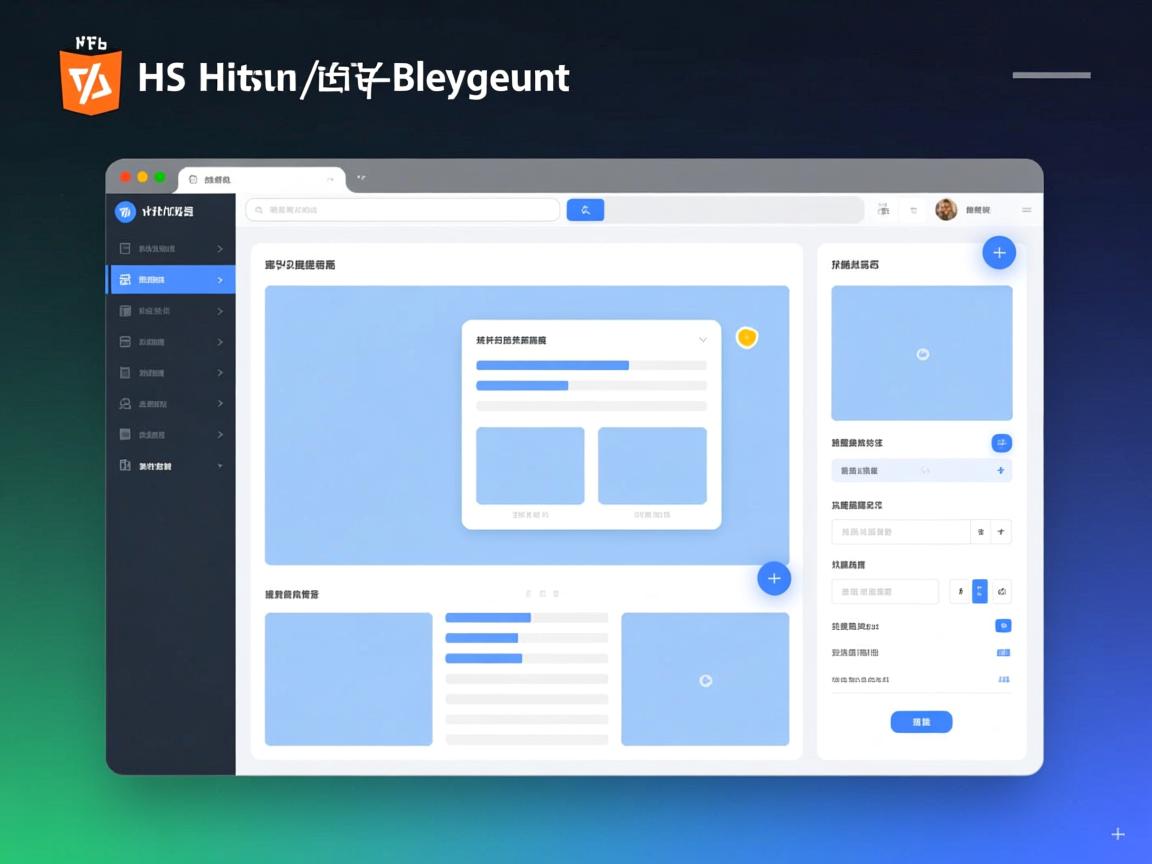This screenshot has width=1152, height=864.
Task: Enable the rightmost toggle next to the second input
Action: (x=1001, y=531)
